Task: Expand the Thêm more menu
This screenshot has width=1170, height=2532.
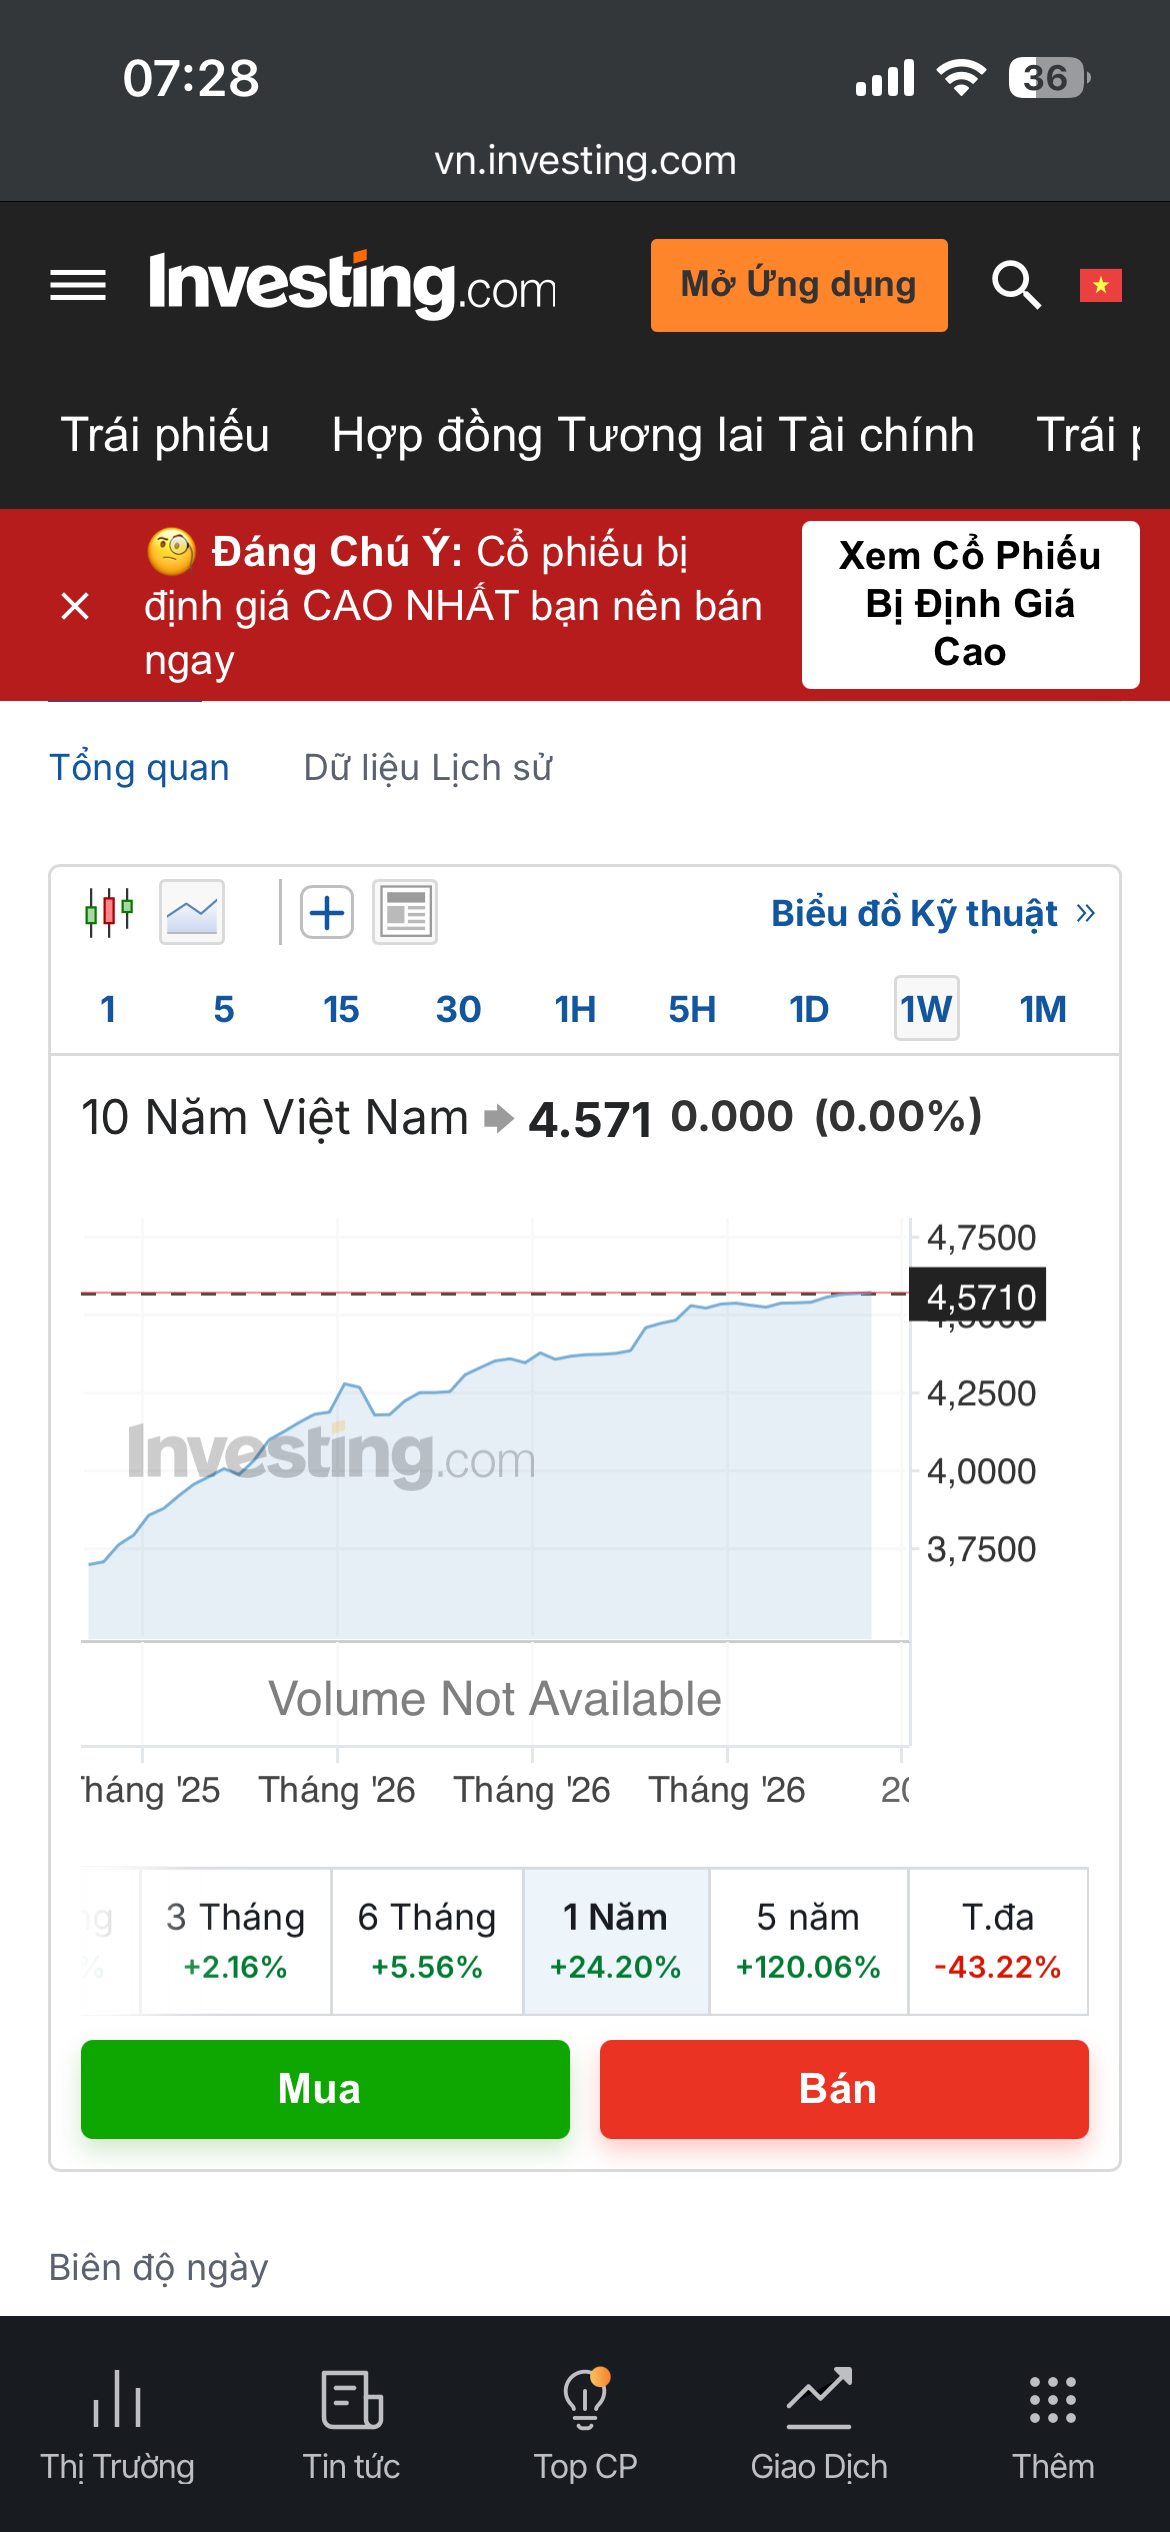Action: 1053,2424
